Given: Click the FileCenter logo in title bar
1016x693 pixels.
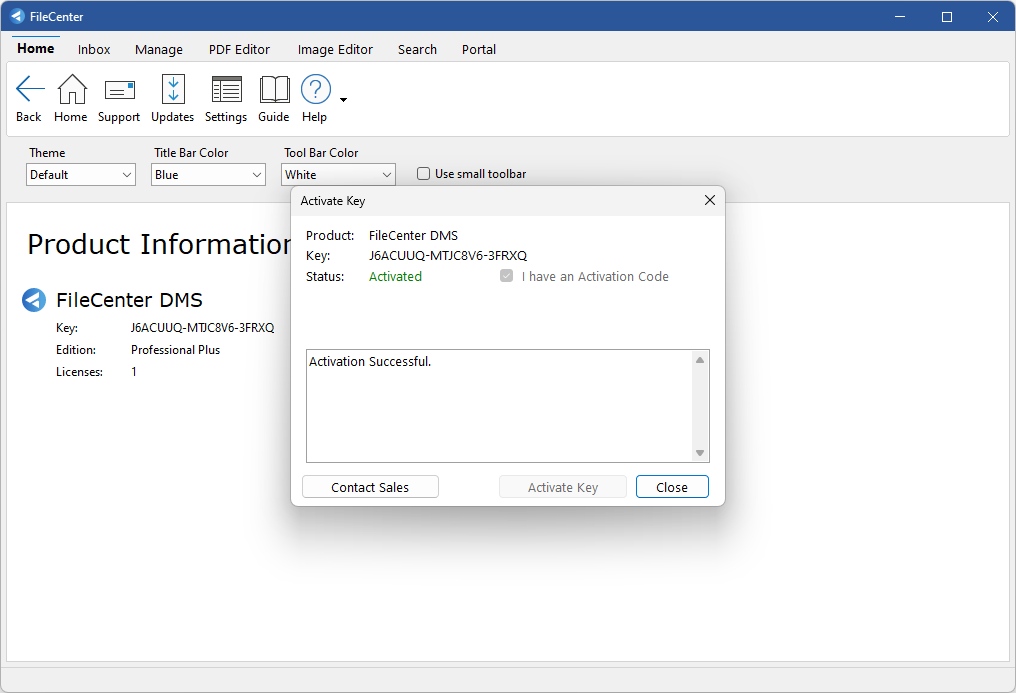Looking at the screenshot, I should click(17, 16).
